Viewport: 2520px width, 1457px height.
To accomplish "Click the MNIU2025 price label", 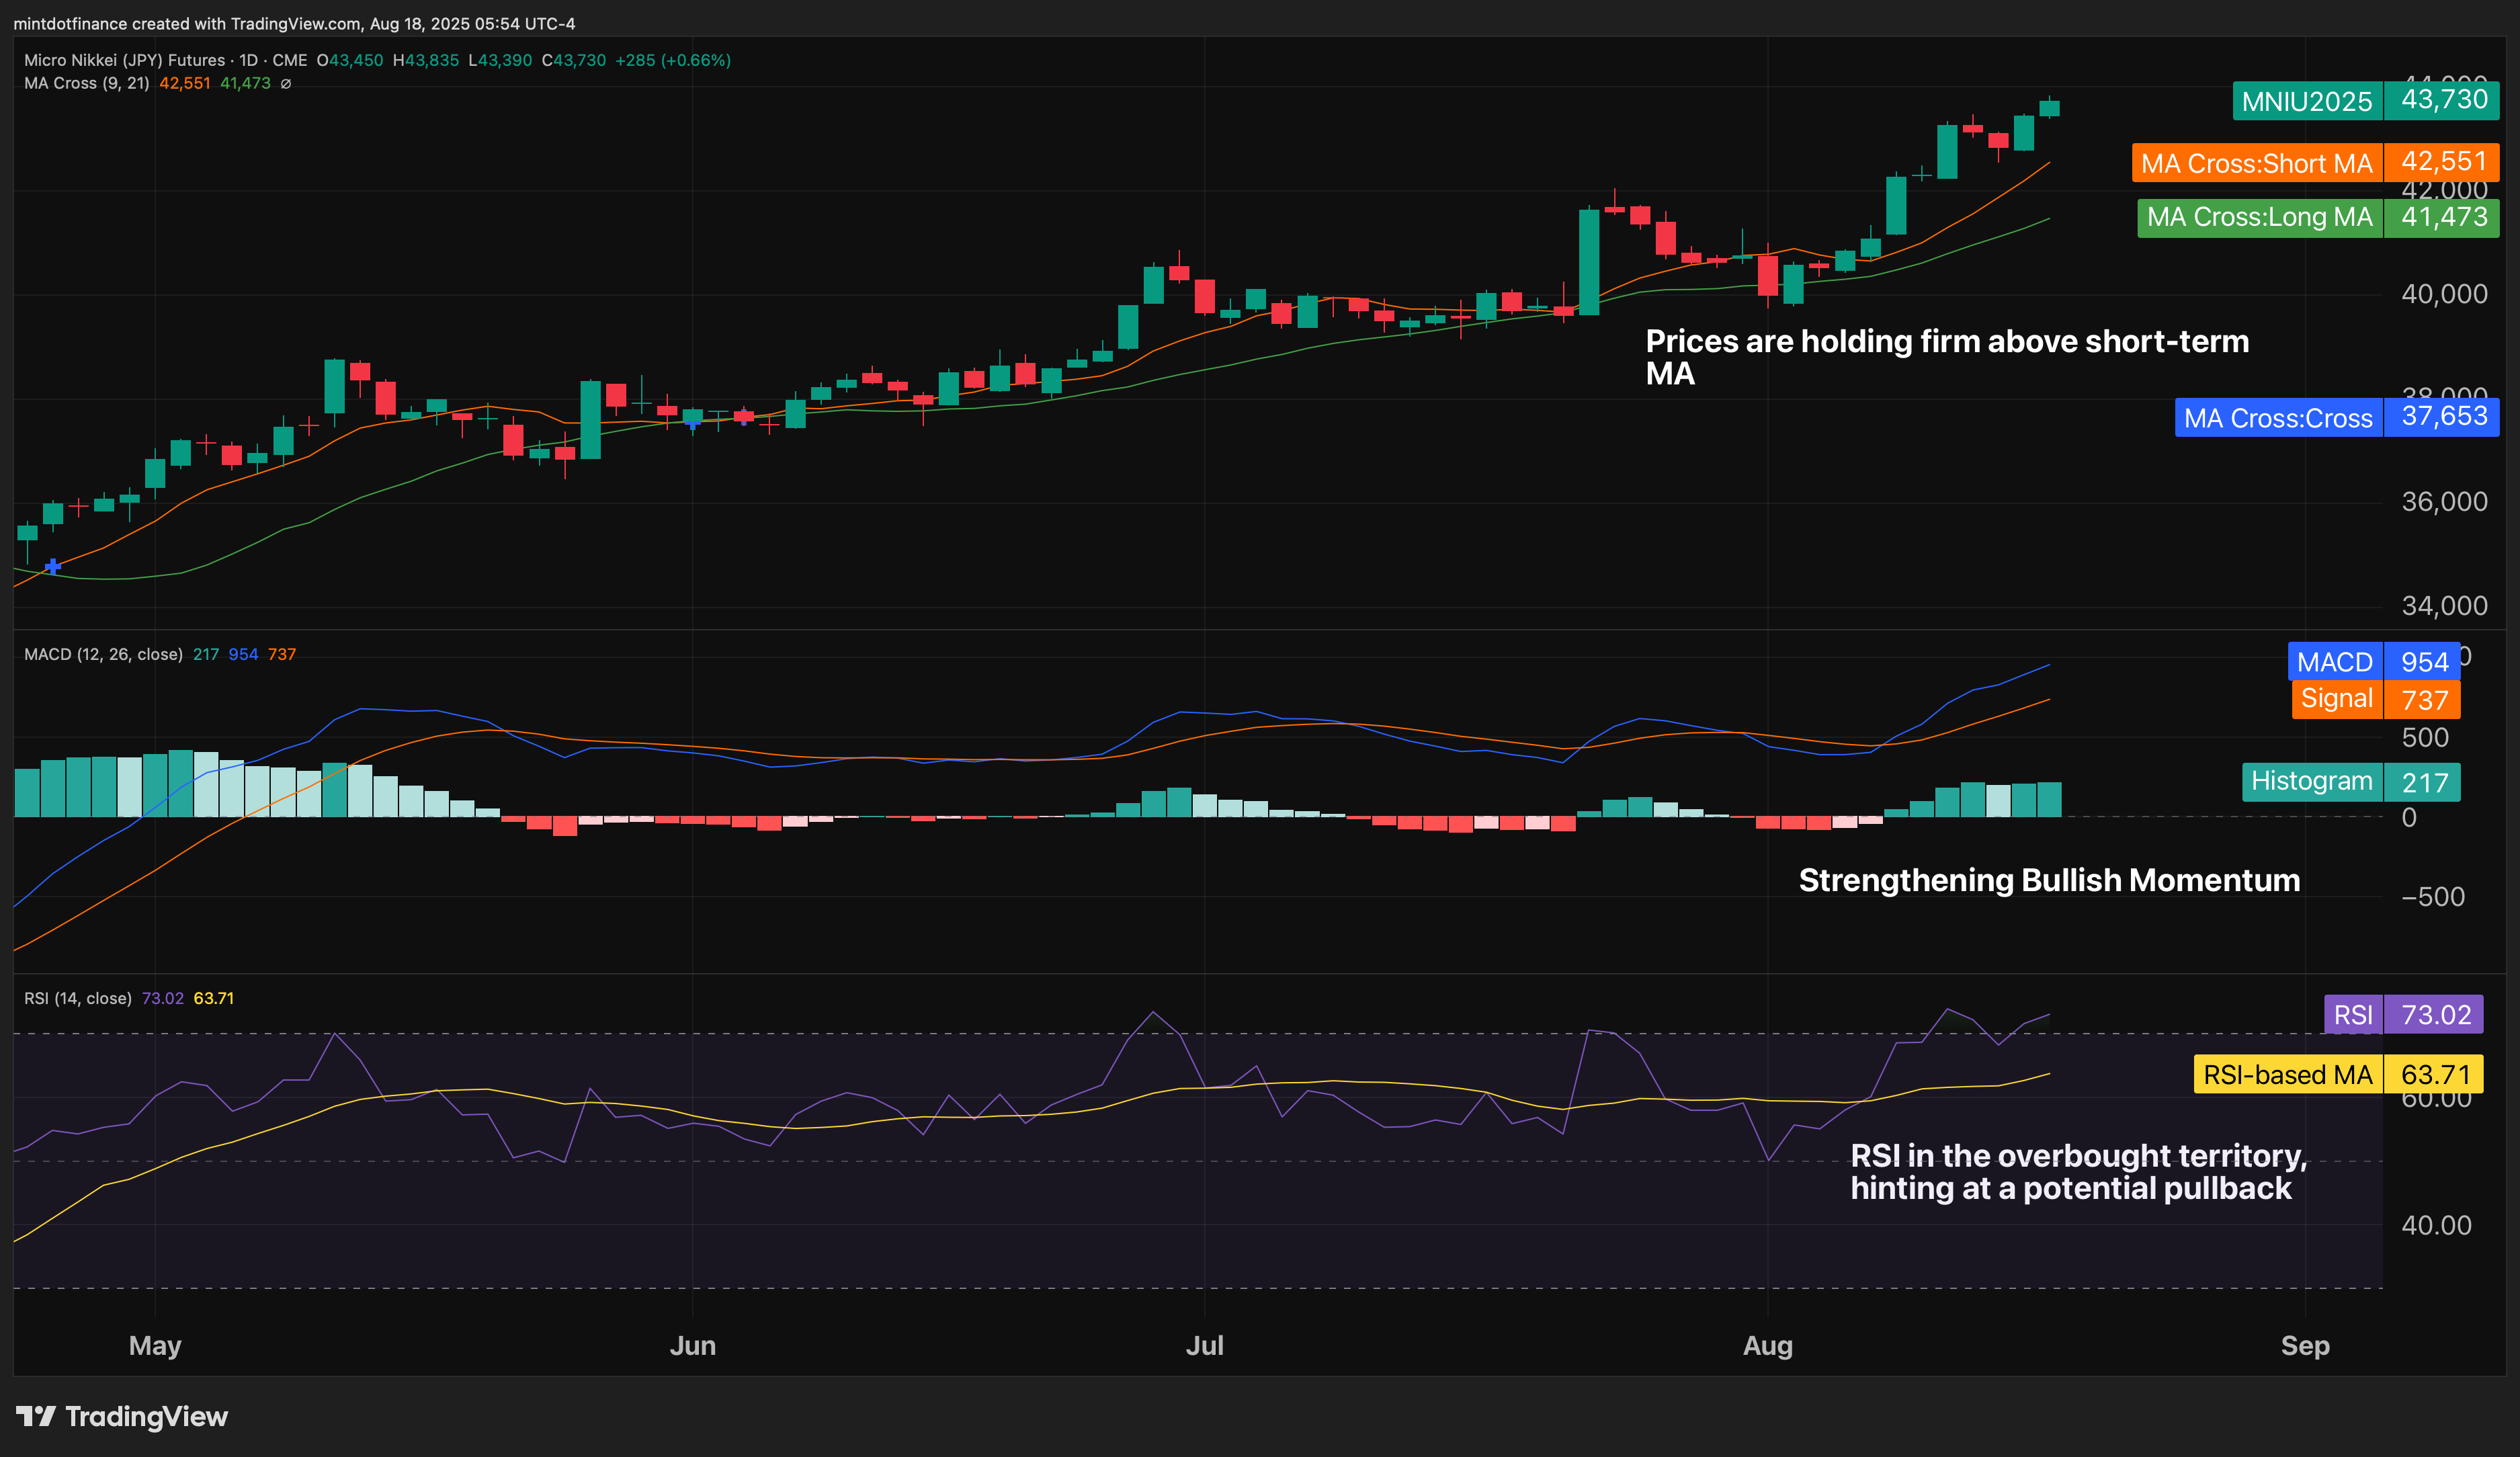I will click(x=2365, y=100).
